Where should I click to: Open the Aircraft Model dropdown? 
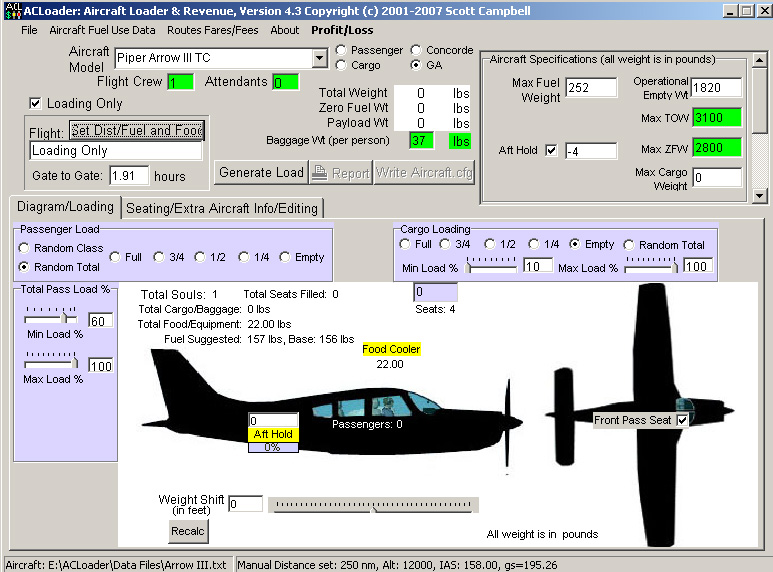319,58
